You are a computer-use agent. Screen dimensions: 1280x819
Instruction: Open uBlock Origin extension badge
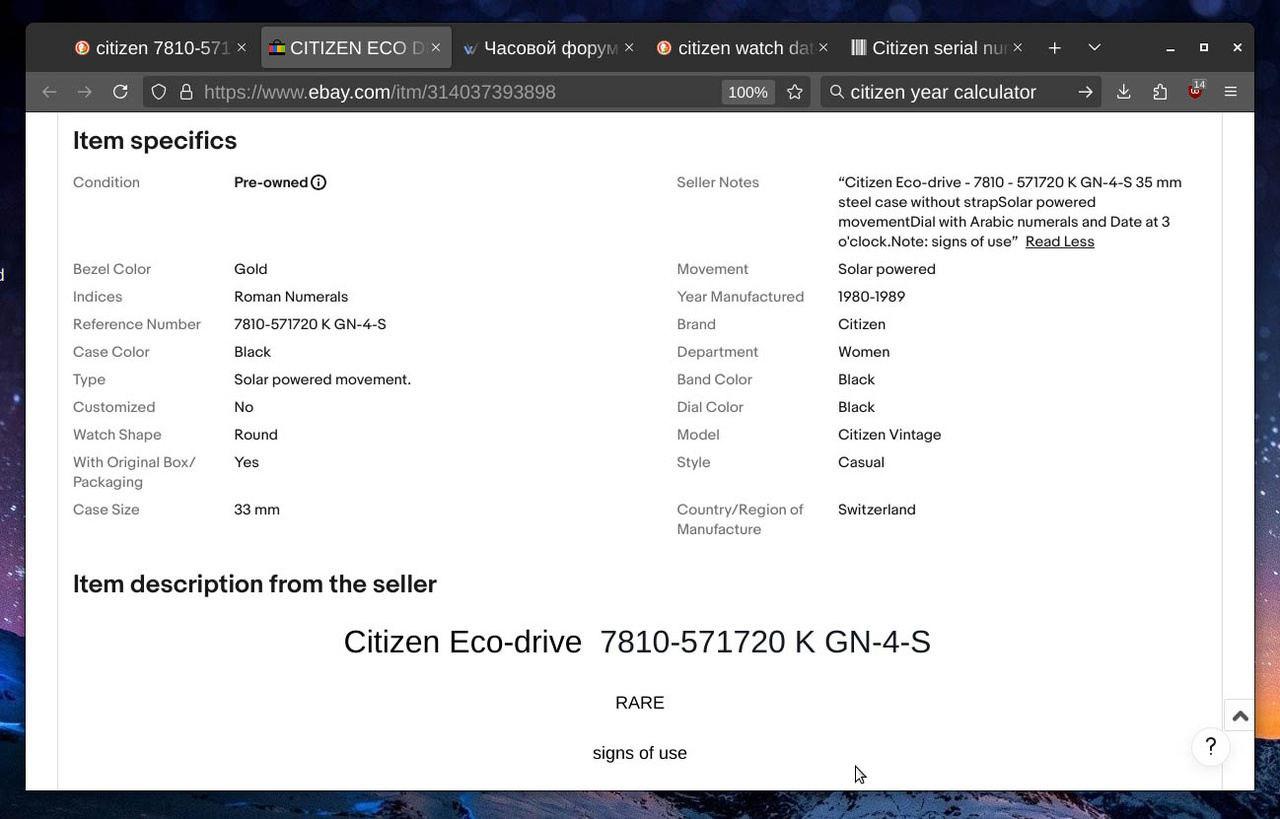tap(1195, 91)
